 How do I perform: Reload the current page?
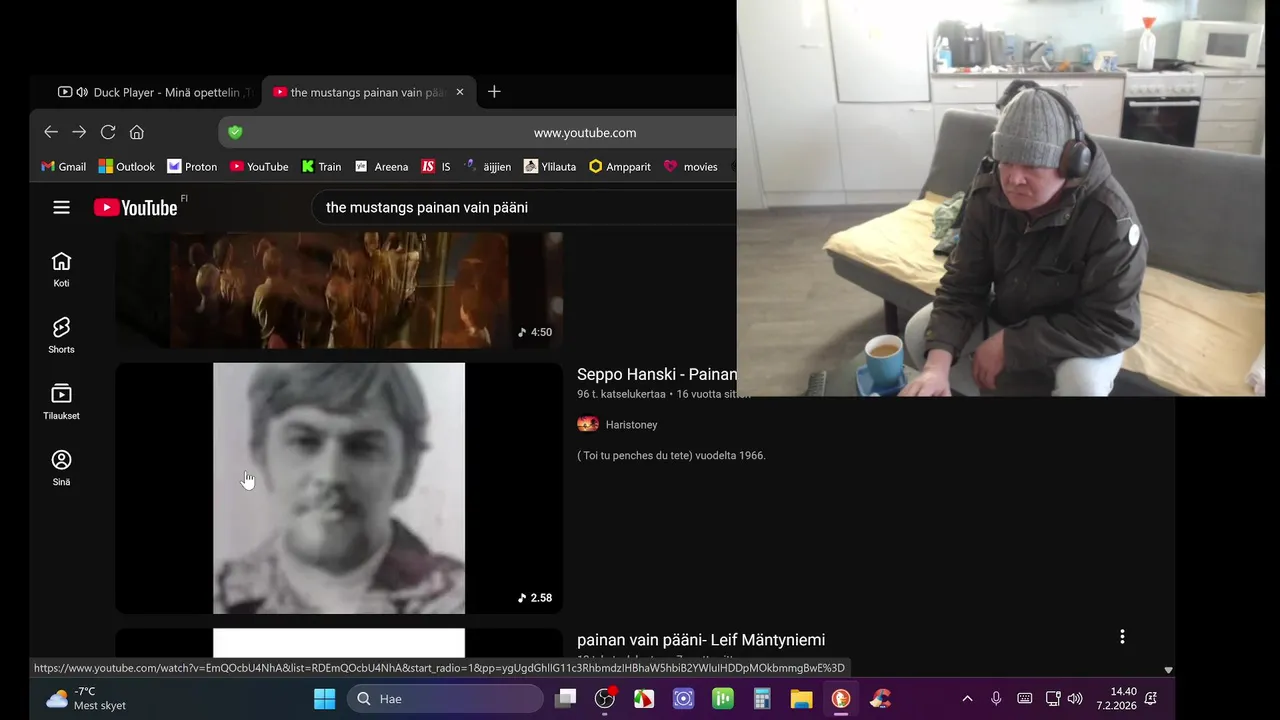pyautogui.click(x=108, y=132)
